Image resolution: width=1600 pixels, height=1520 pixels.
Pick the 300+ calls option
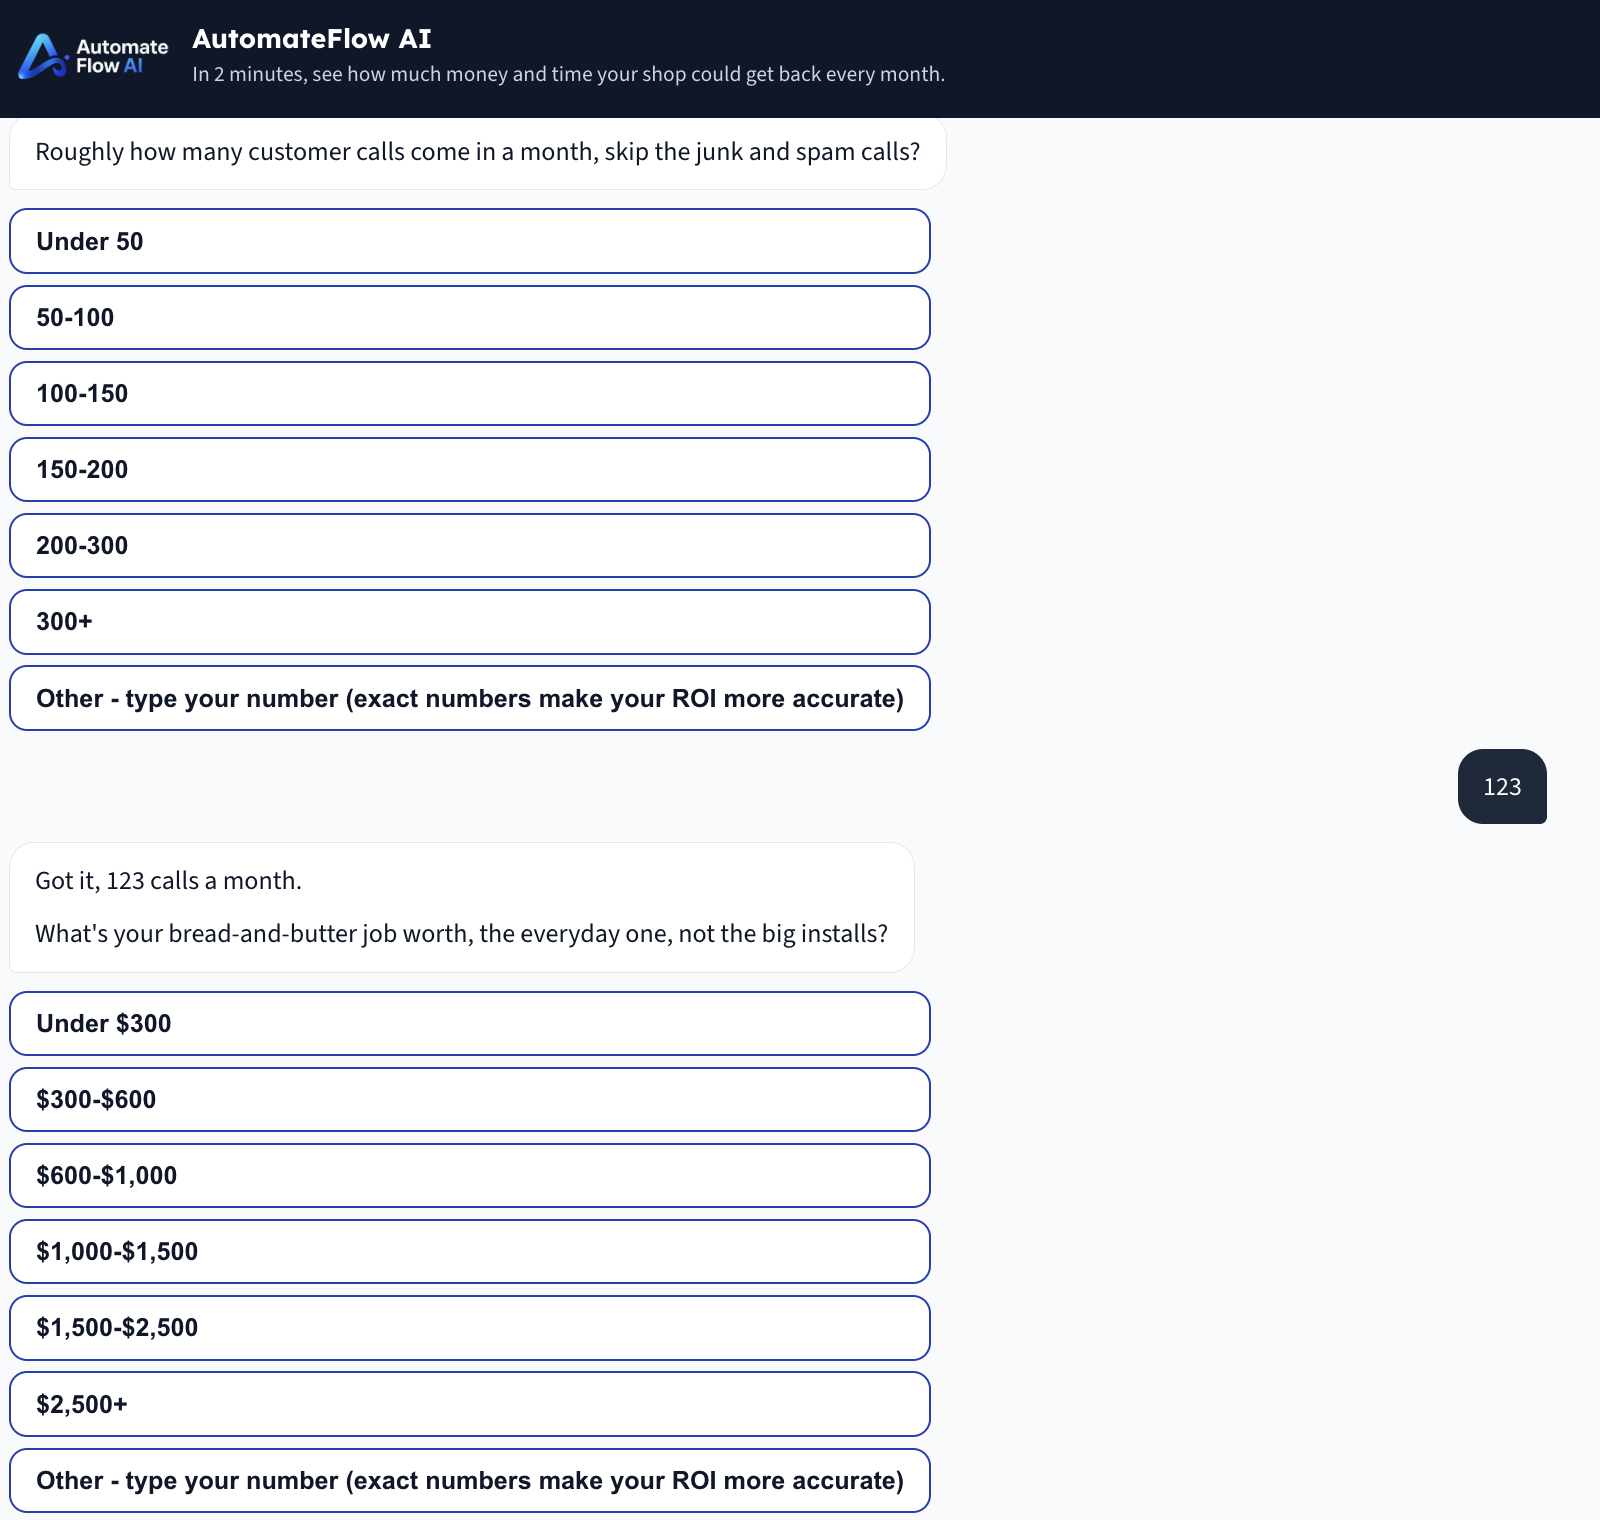470,622
